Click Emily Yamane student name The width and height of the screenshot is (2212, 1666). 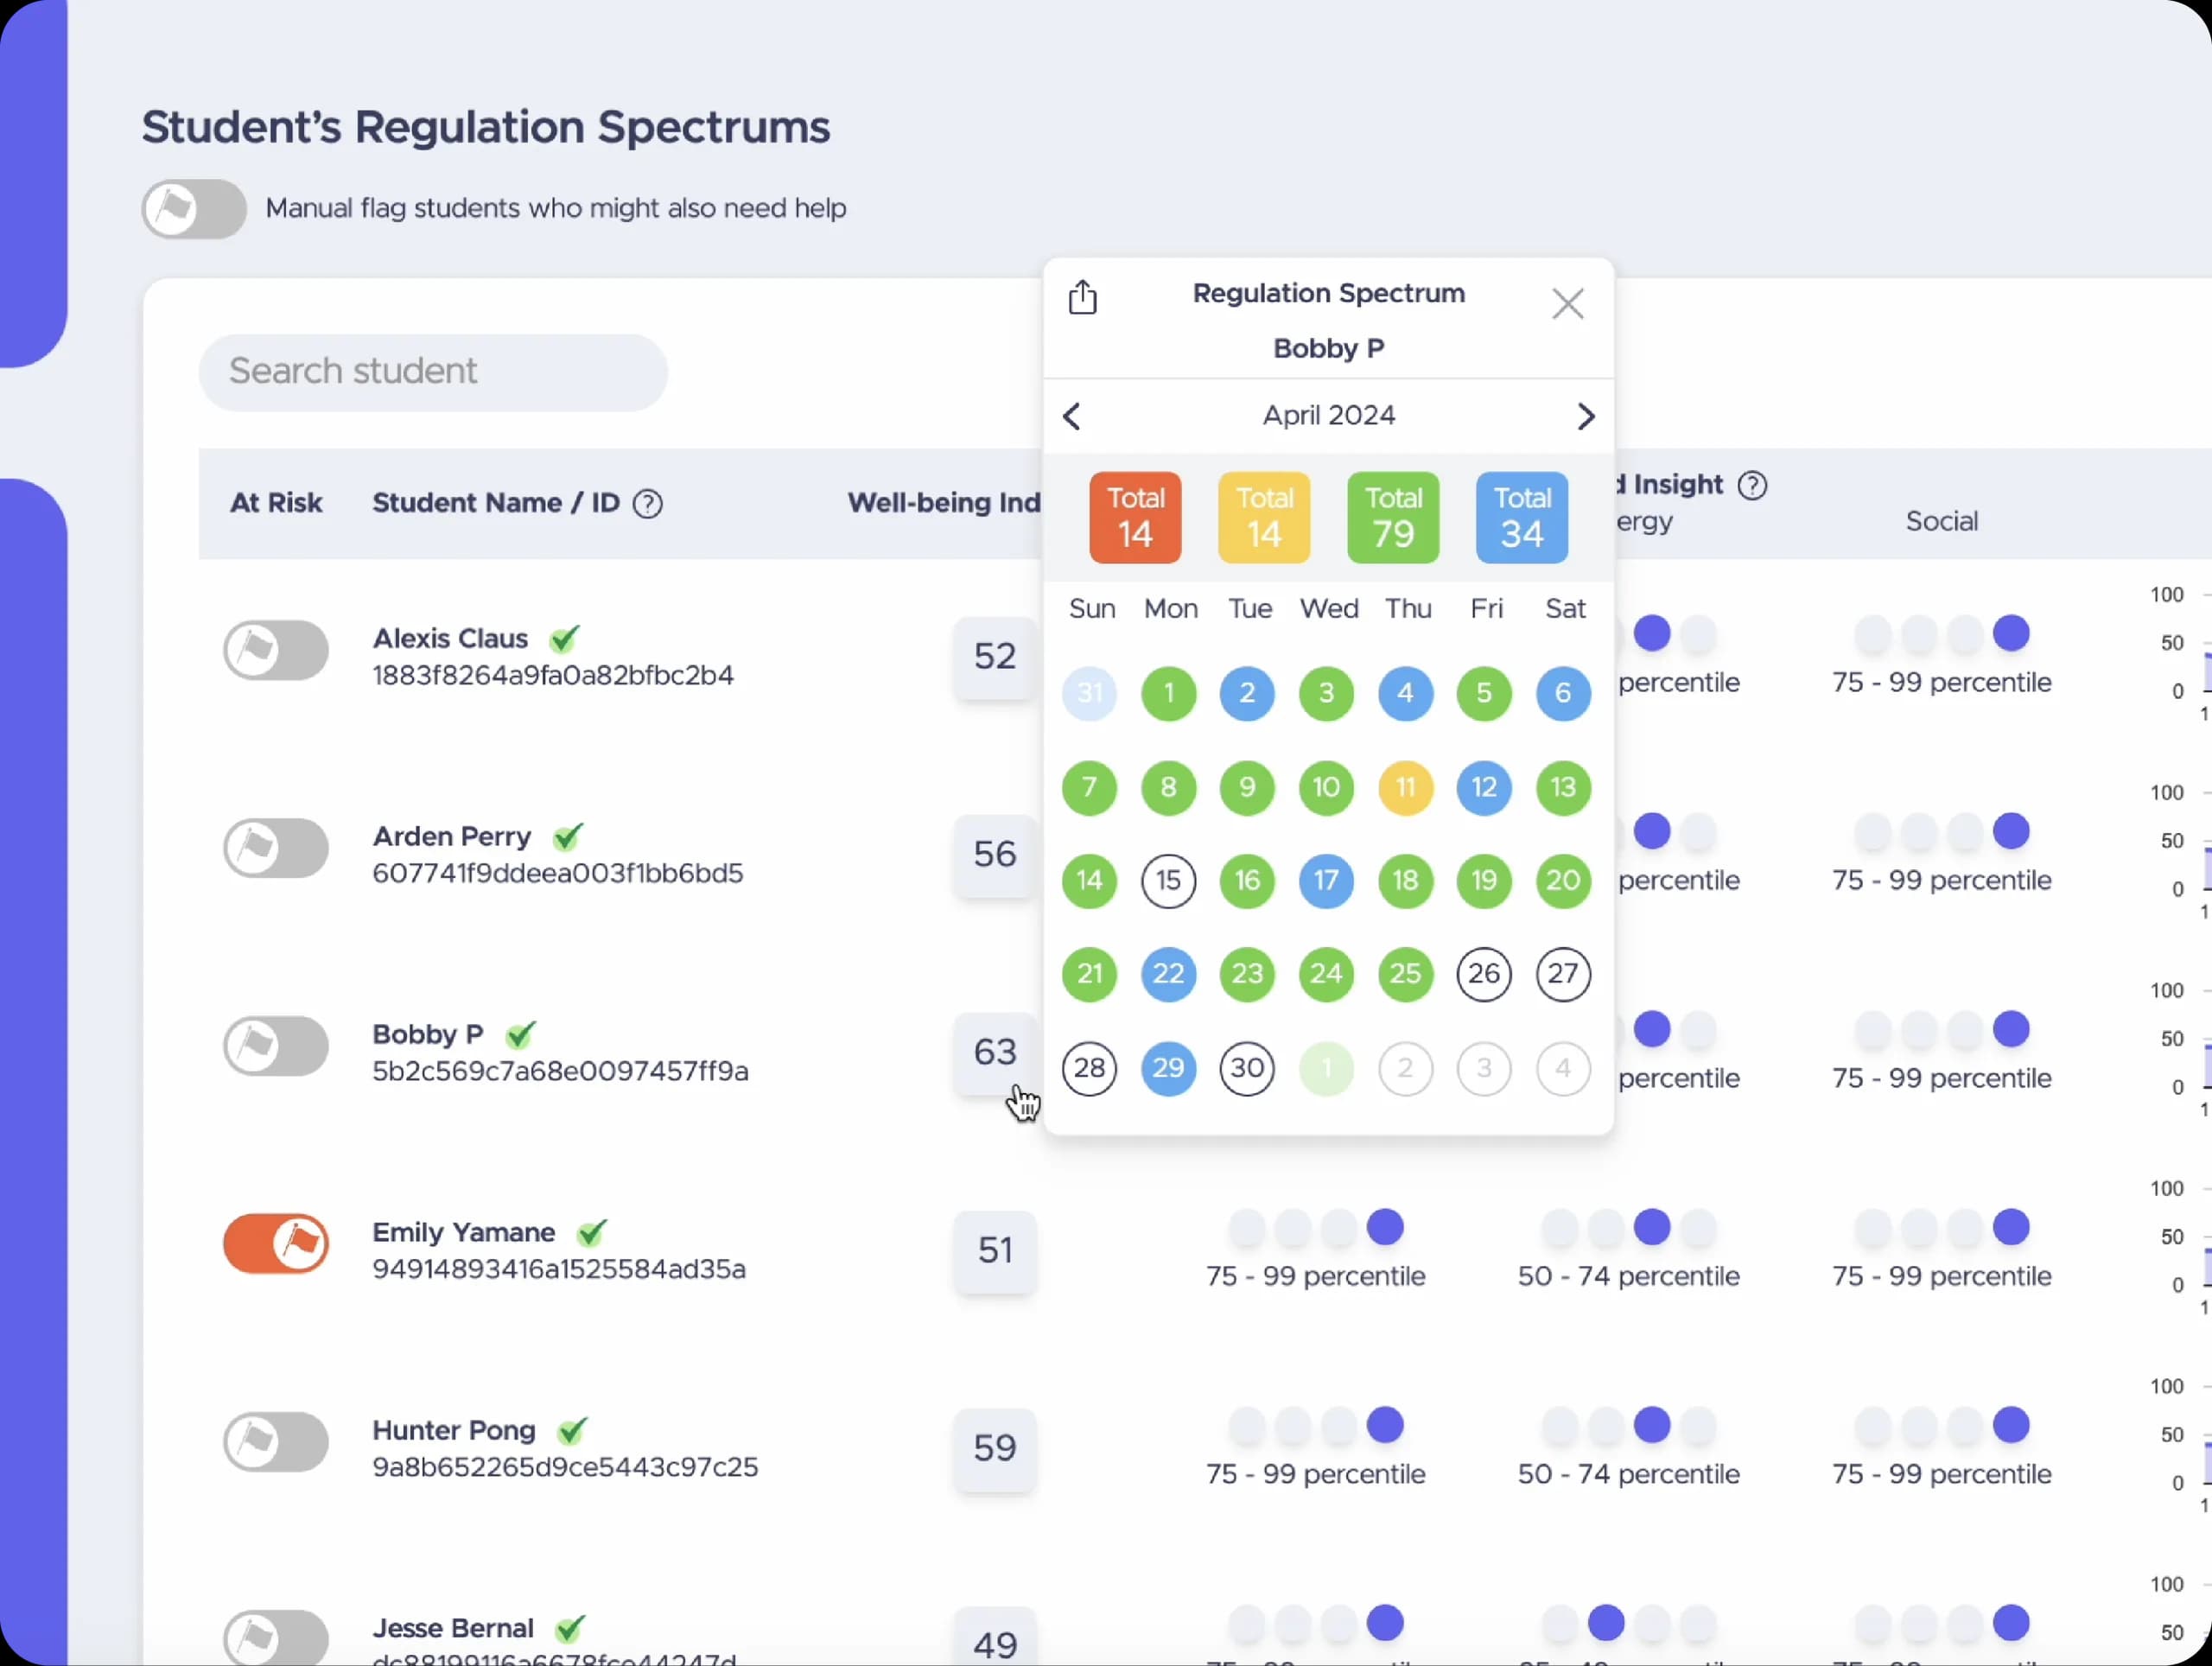click(464, 1232)
